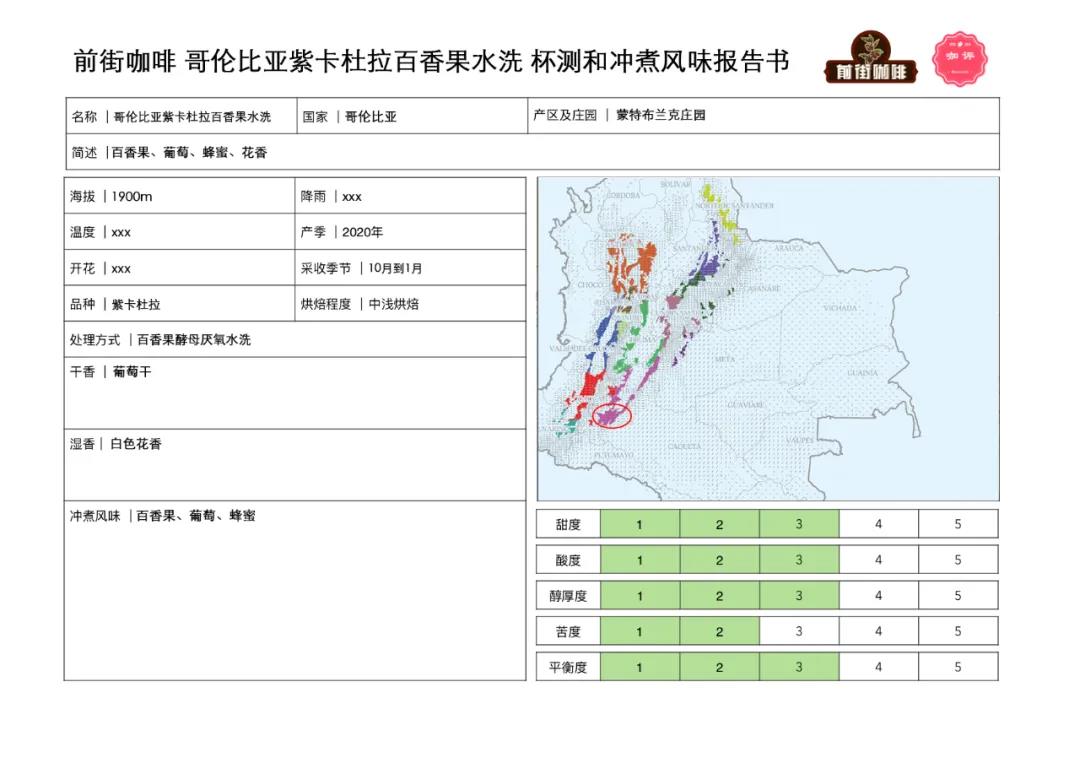The image size is (1080, 763).
Task: Click the 前街咖啡 brown logo
Action: pos(865,59)
